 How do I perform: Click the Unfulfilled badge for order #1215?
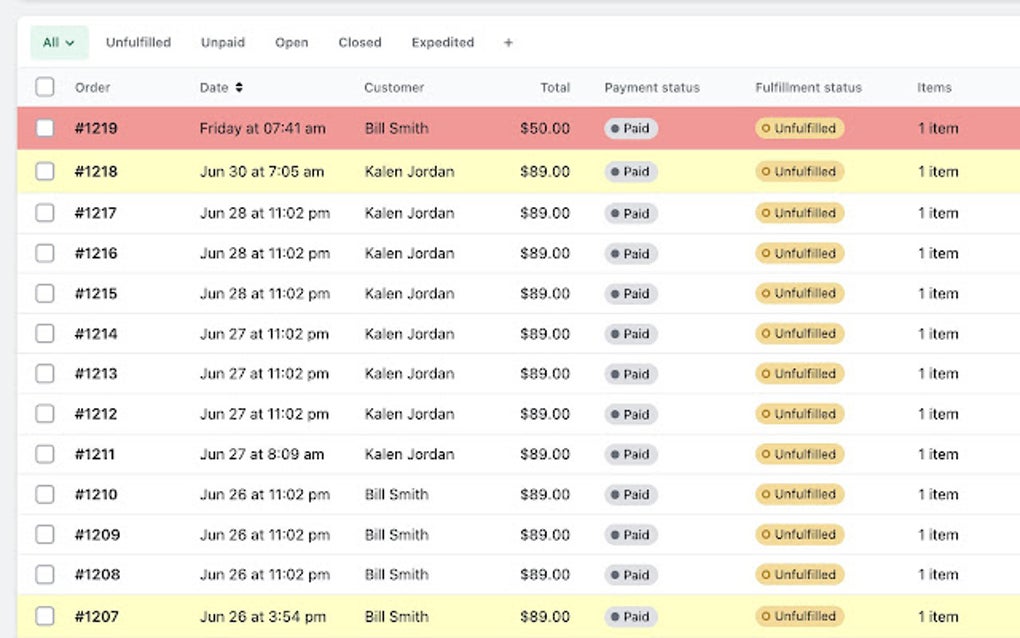pos(798,293)
